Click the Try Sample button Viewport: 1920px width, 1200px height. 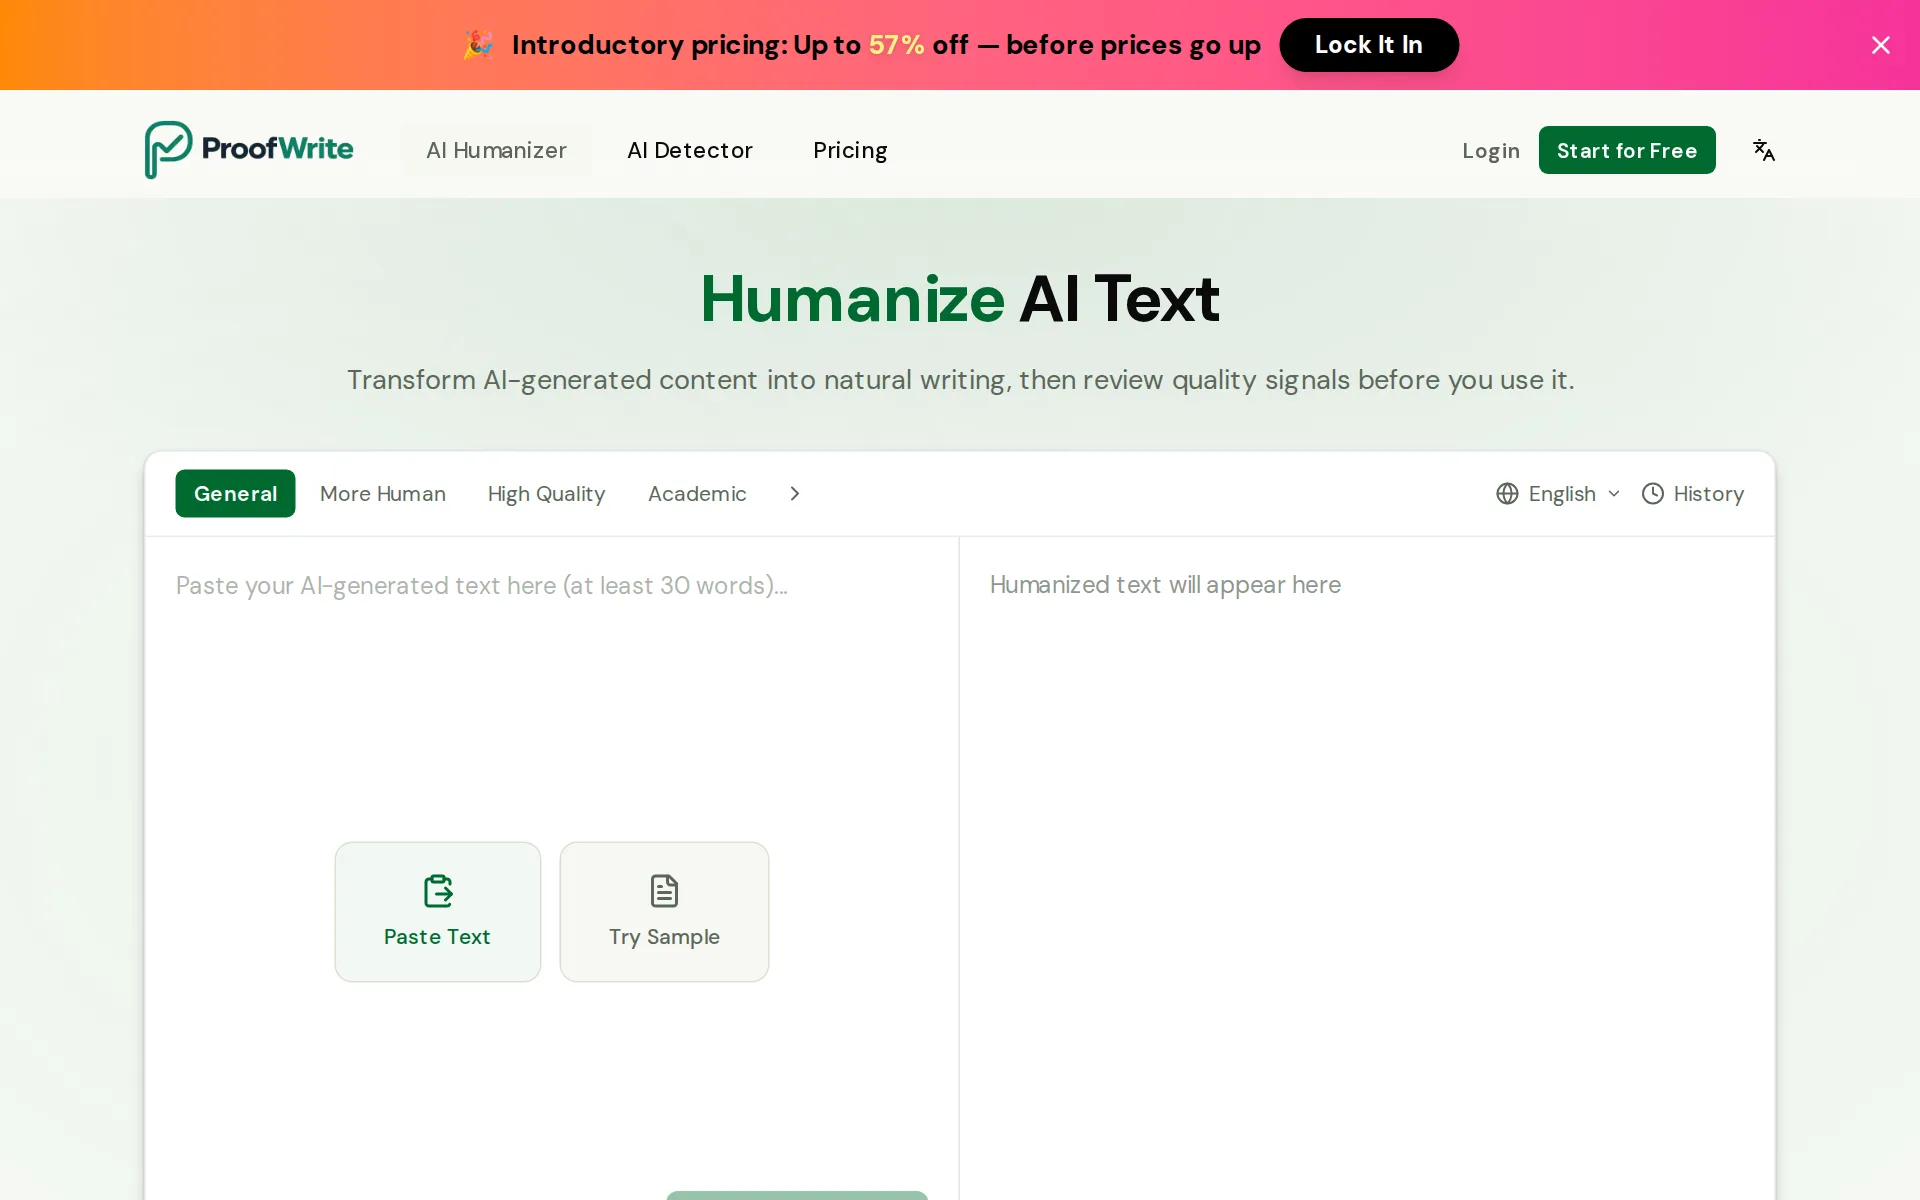[x=664, y=911]
